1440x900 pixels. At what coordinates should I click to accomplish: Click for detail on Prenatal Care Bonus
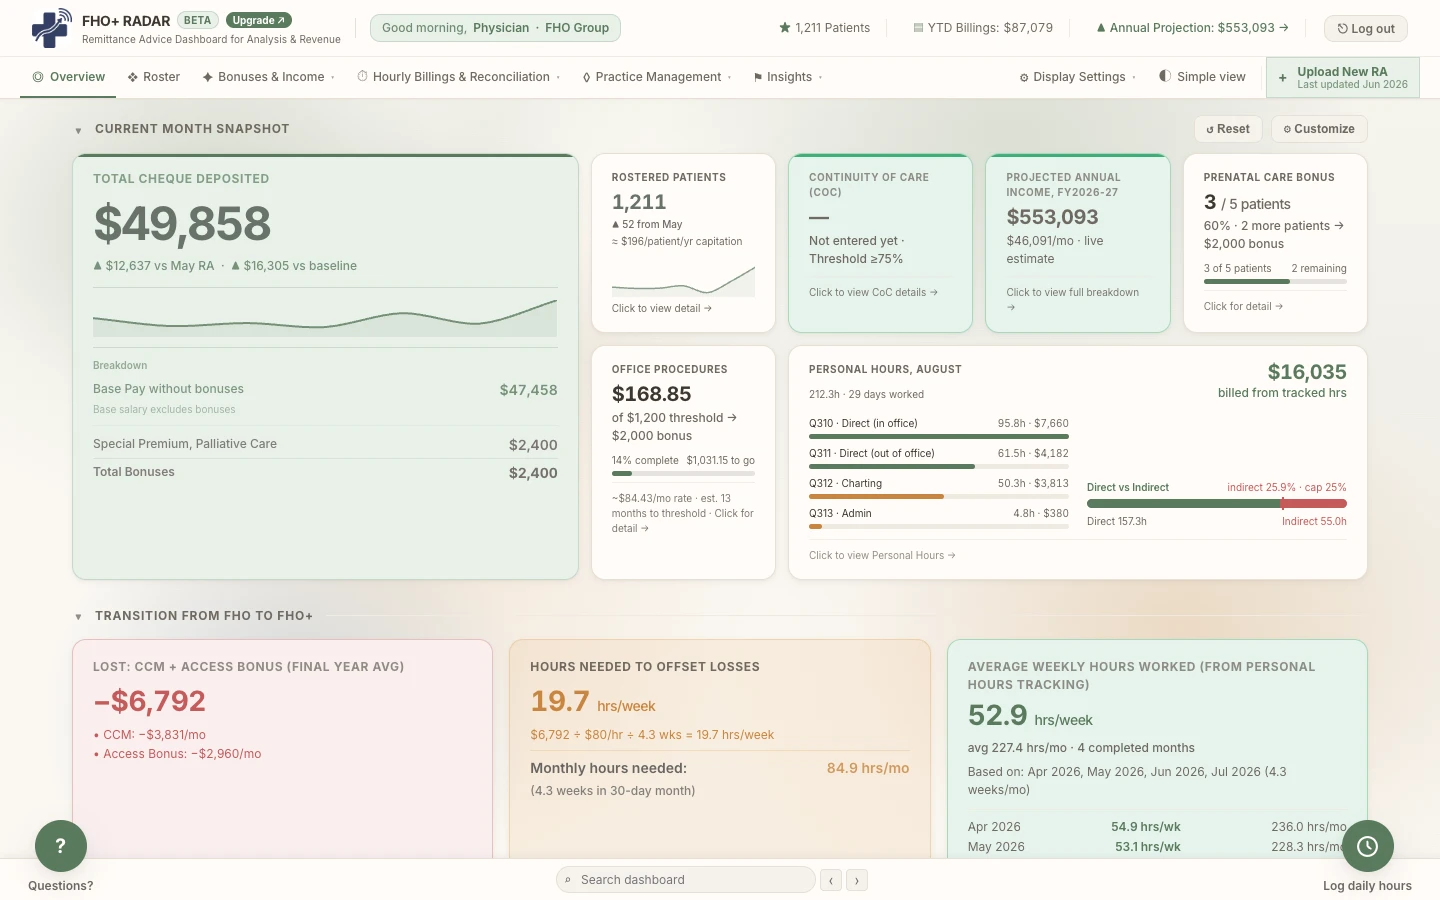pos(1243,306)
